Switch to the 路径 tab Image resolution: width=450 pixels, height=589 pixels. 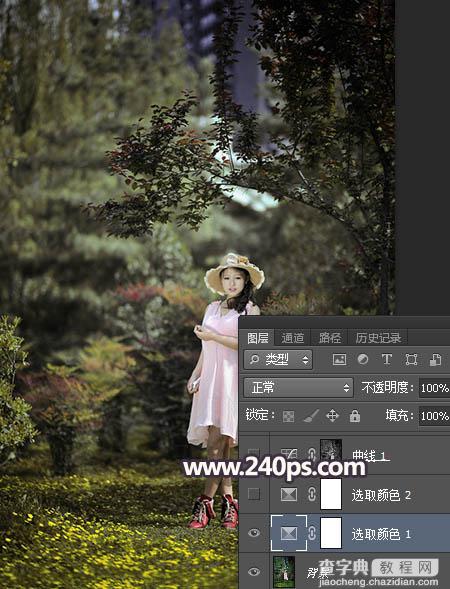330,338
